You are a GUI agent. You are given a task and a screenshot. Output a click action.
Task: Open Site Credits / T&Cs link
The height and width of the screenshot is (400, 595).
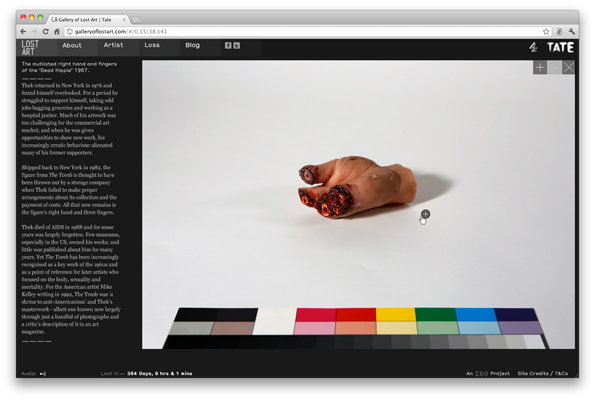click(543, 373)
